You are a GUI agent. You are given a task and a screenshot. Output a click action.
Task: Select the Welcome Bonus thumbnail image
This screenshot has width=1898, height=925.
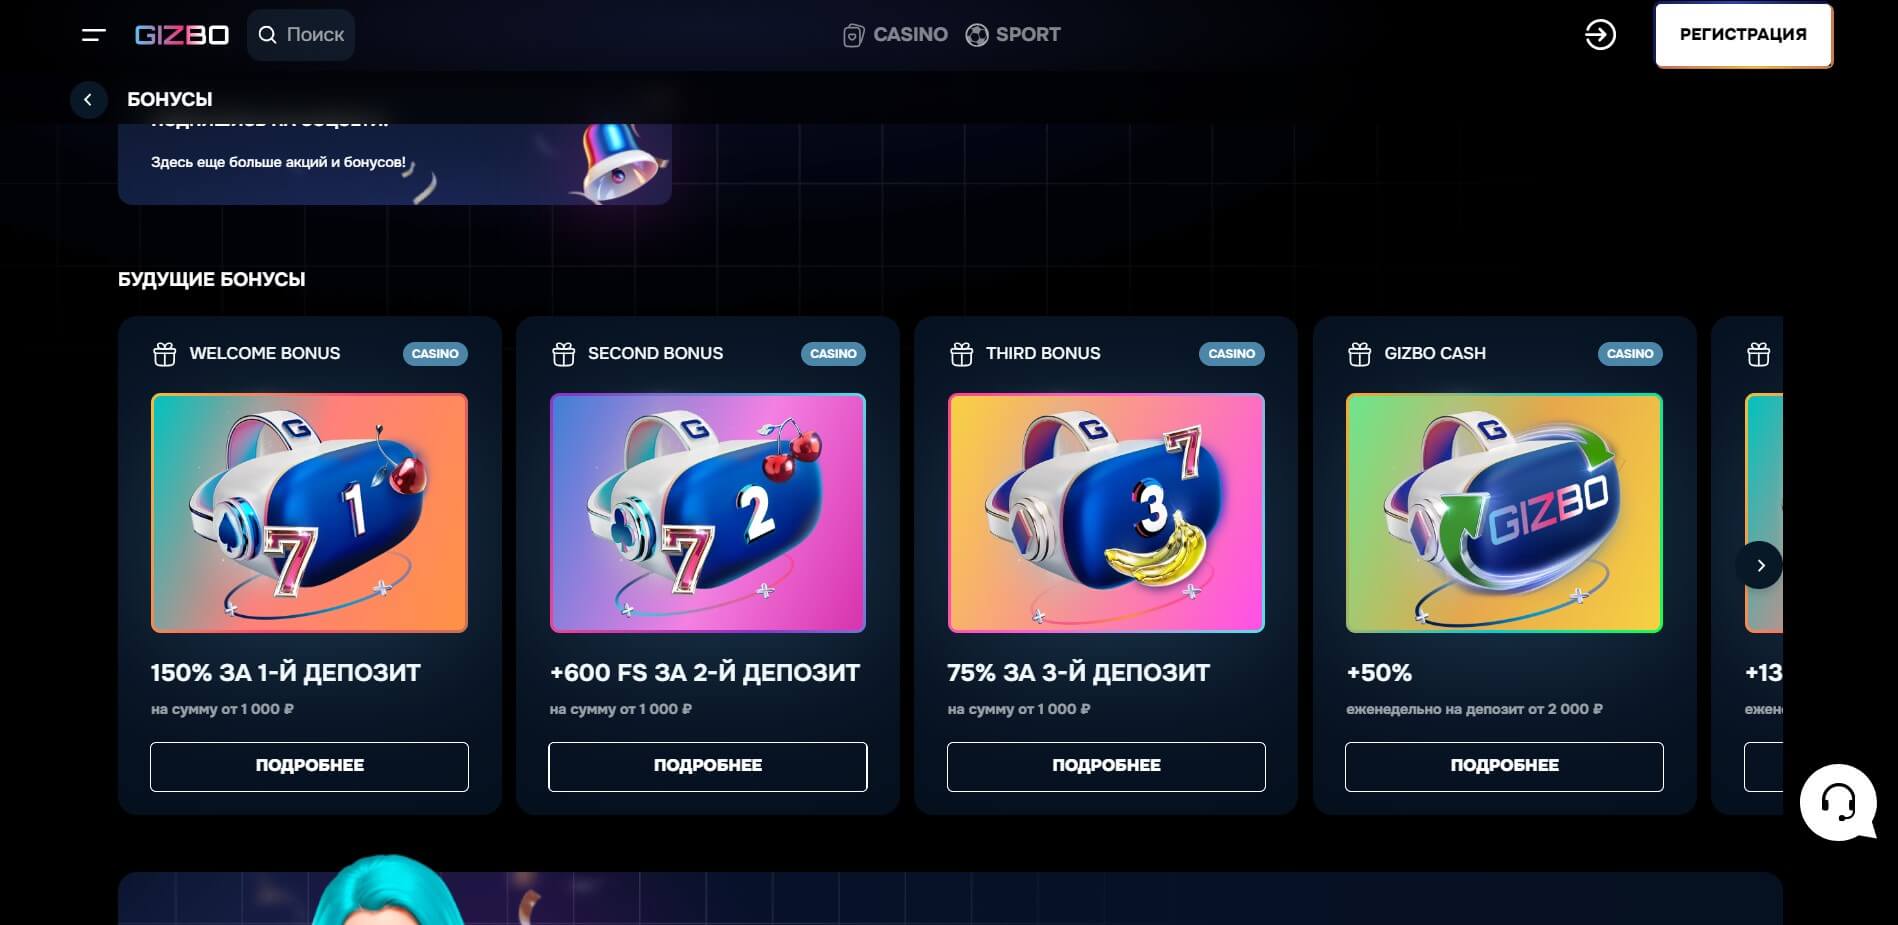click(309, 513)
